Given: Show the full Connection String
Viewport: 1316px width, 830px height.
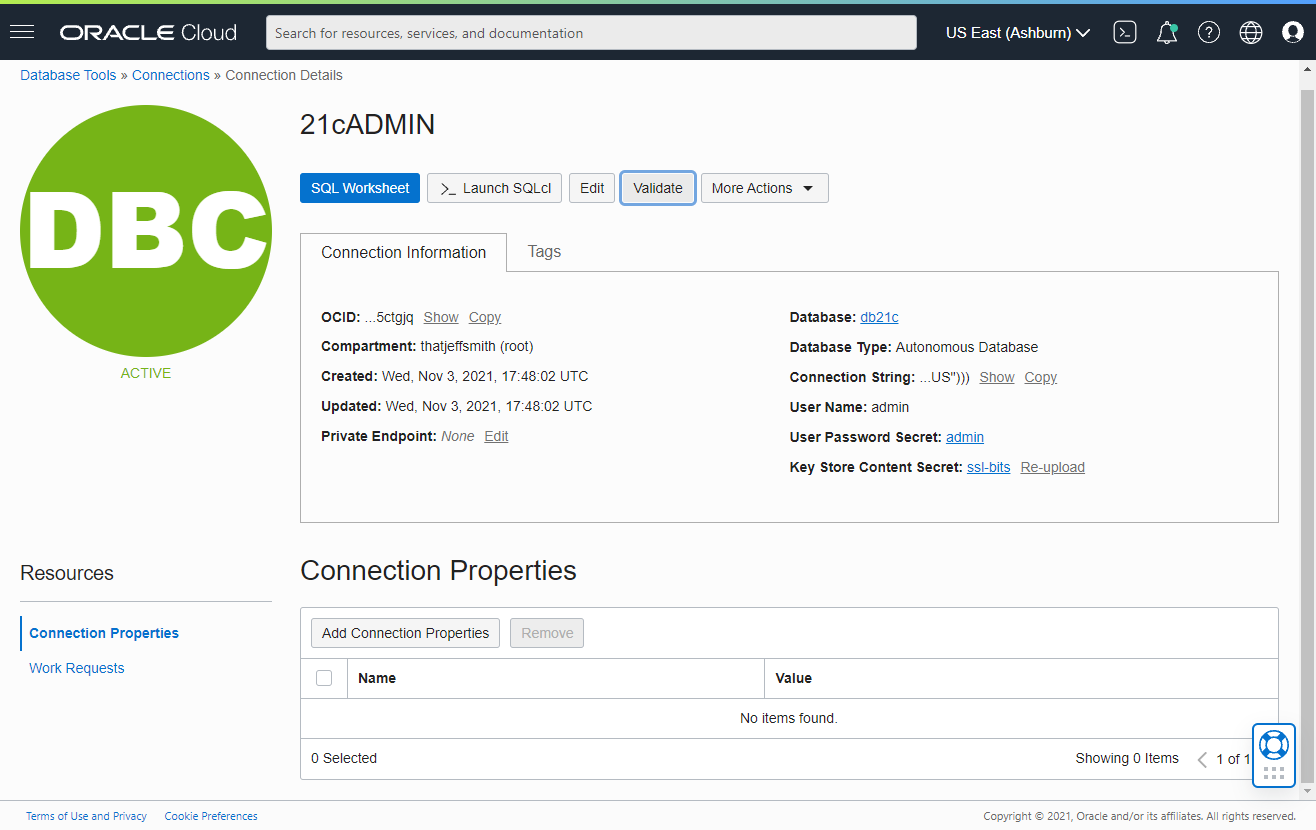Looking at the screenshot, I should click(x=997, y=377).
